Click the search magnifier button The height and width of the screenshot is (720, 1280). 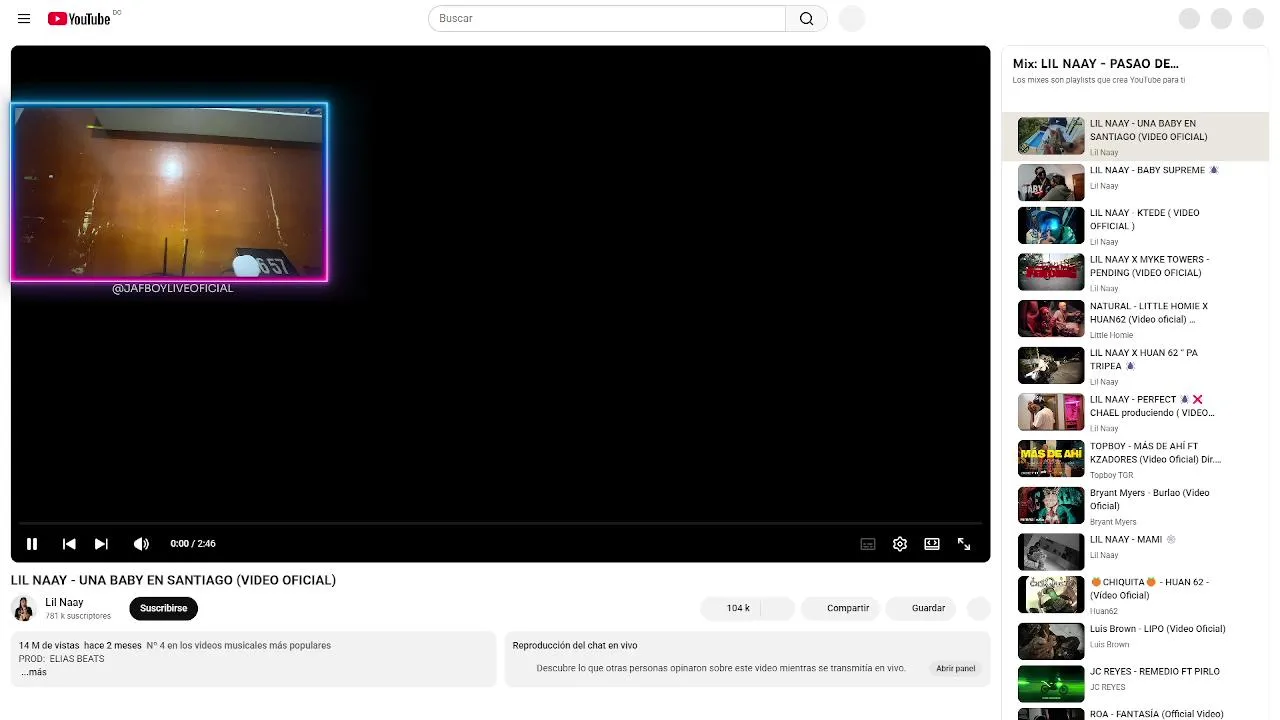tap(807, 18)
